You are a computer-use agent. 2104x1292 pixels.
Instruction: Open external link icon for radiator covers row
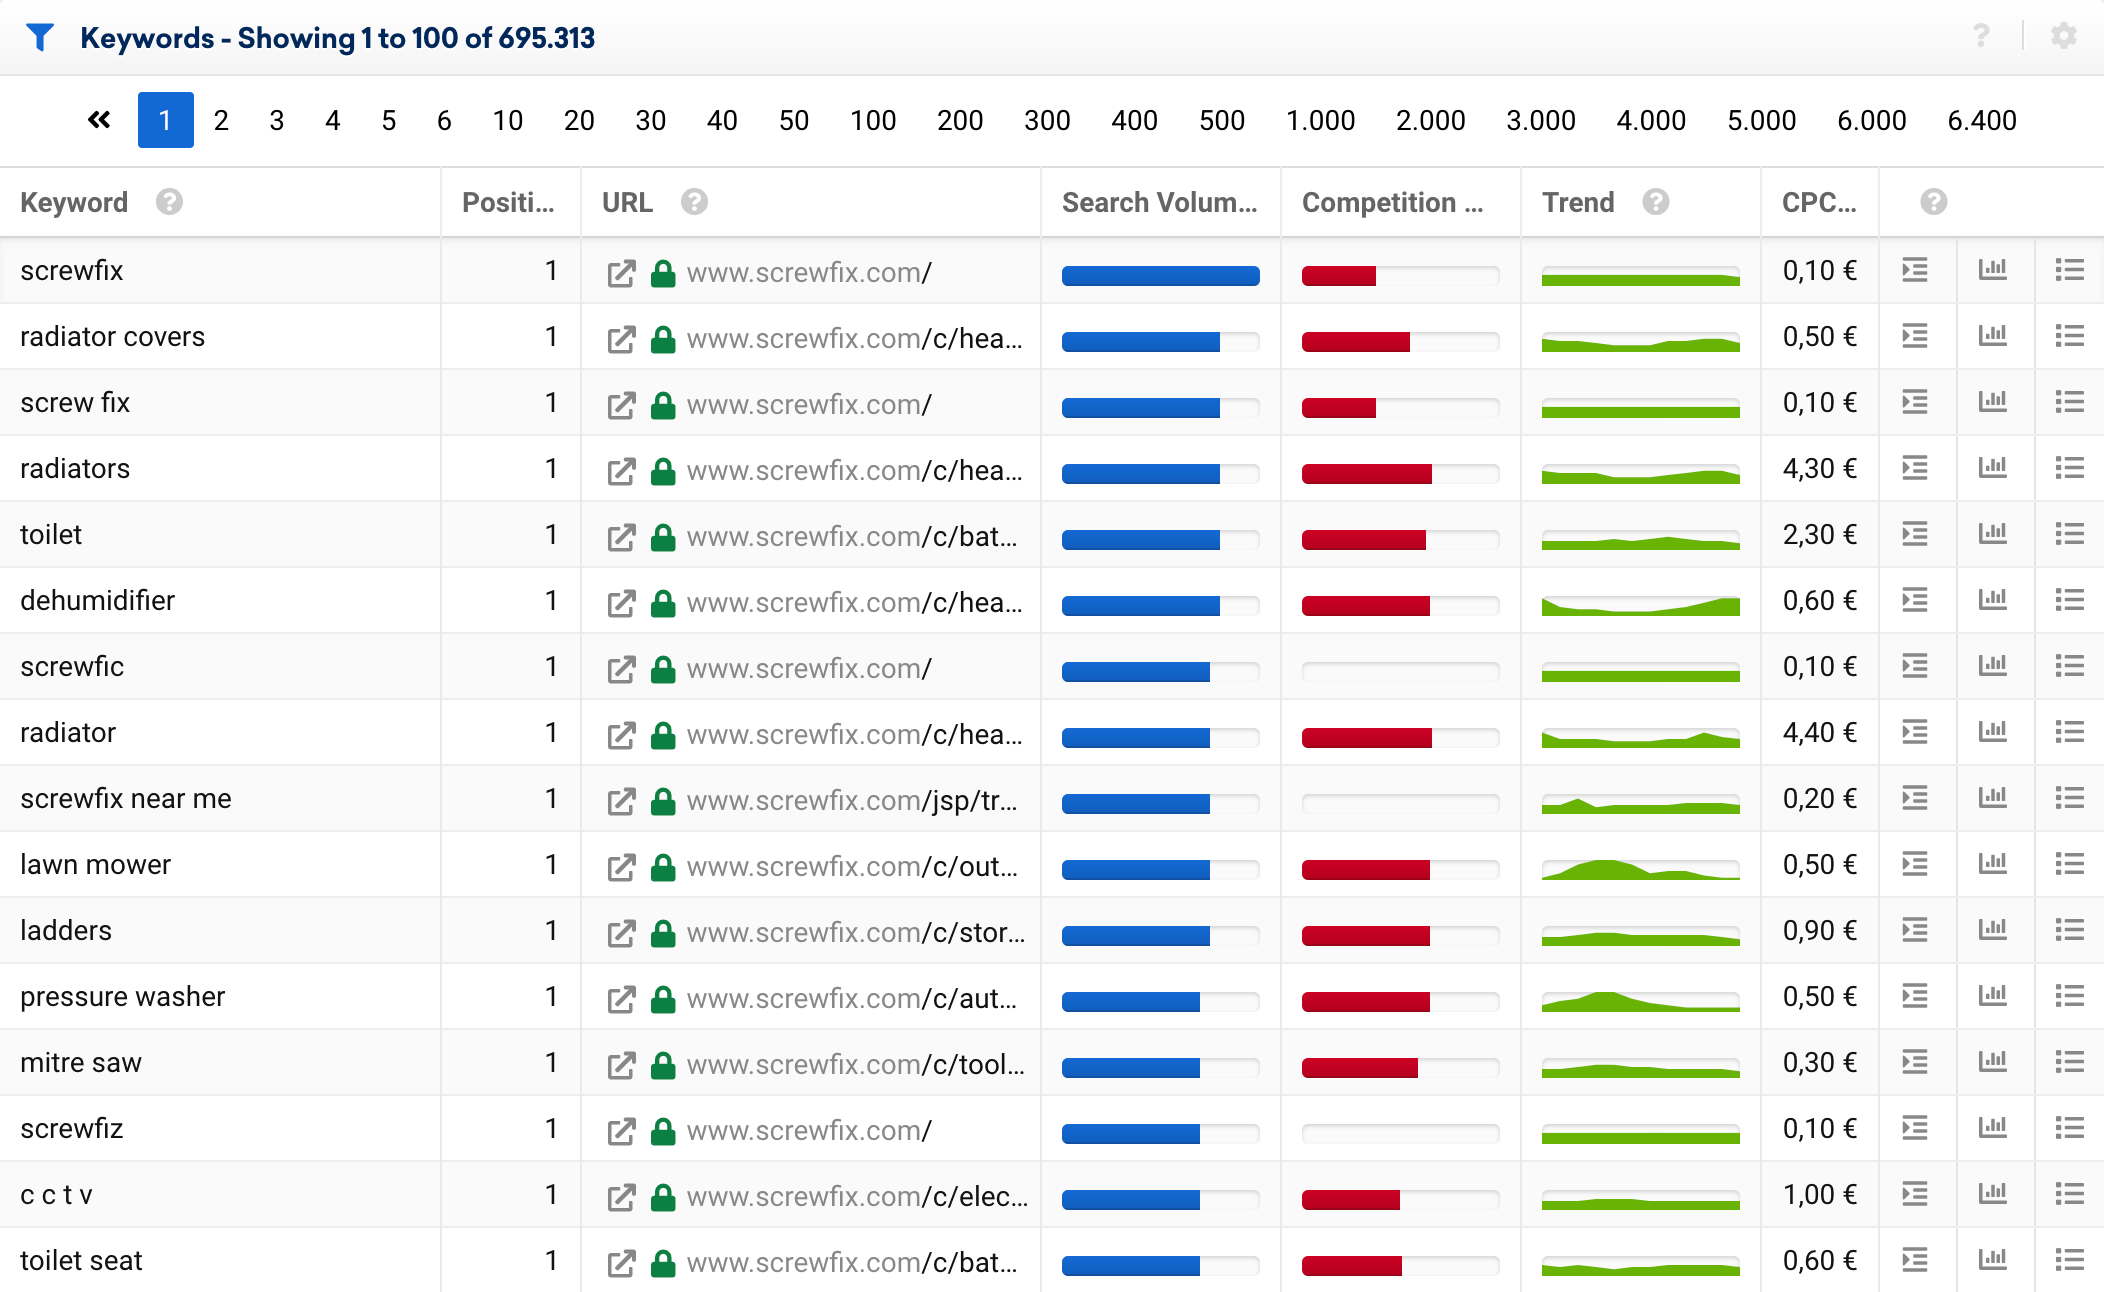[x=621, y=339]
